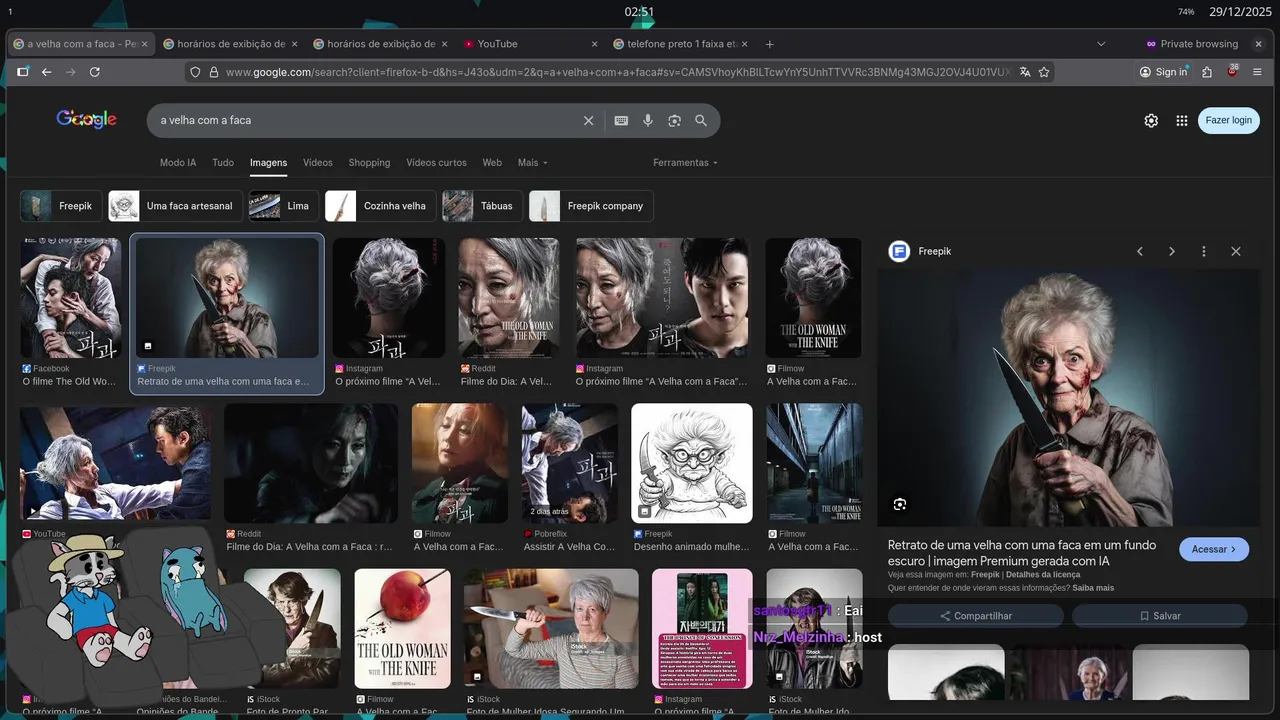Switch to telefone preto 1 faixa tab
Viewport: 1280px width, 720px height.
(681, 44)
